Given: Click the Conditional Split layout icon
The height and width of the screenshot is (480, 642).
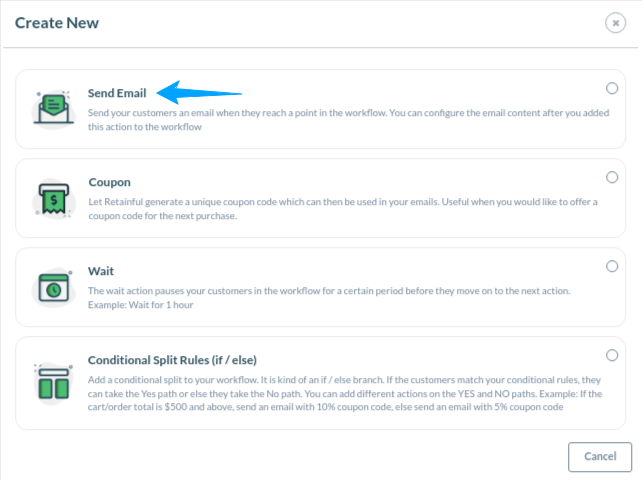Looking at the screenshot, I should (x=54, y=383).
